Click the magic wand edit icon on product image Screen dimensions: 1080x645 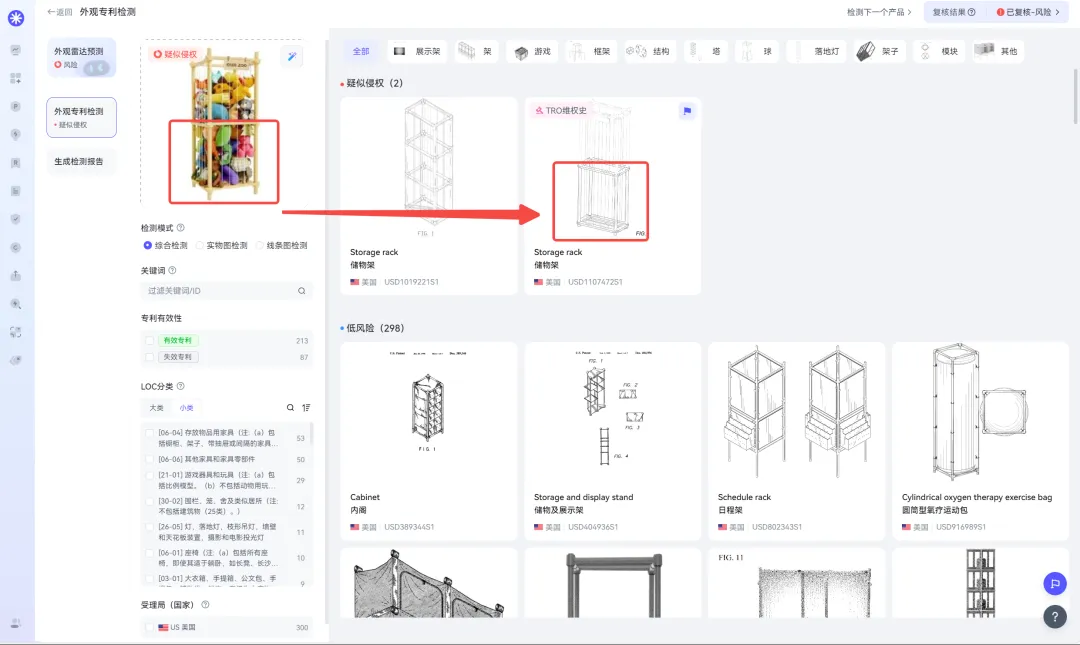pyautogui.click(x=292, y=57)
